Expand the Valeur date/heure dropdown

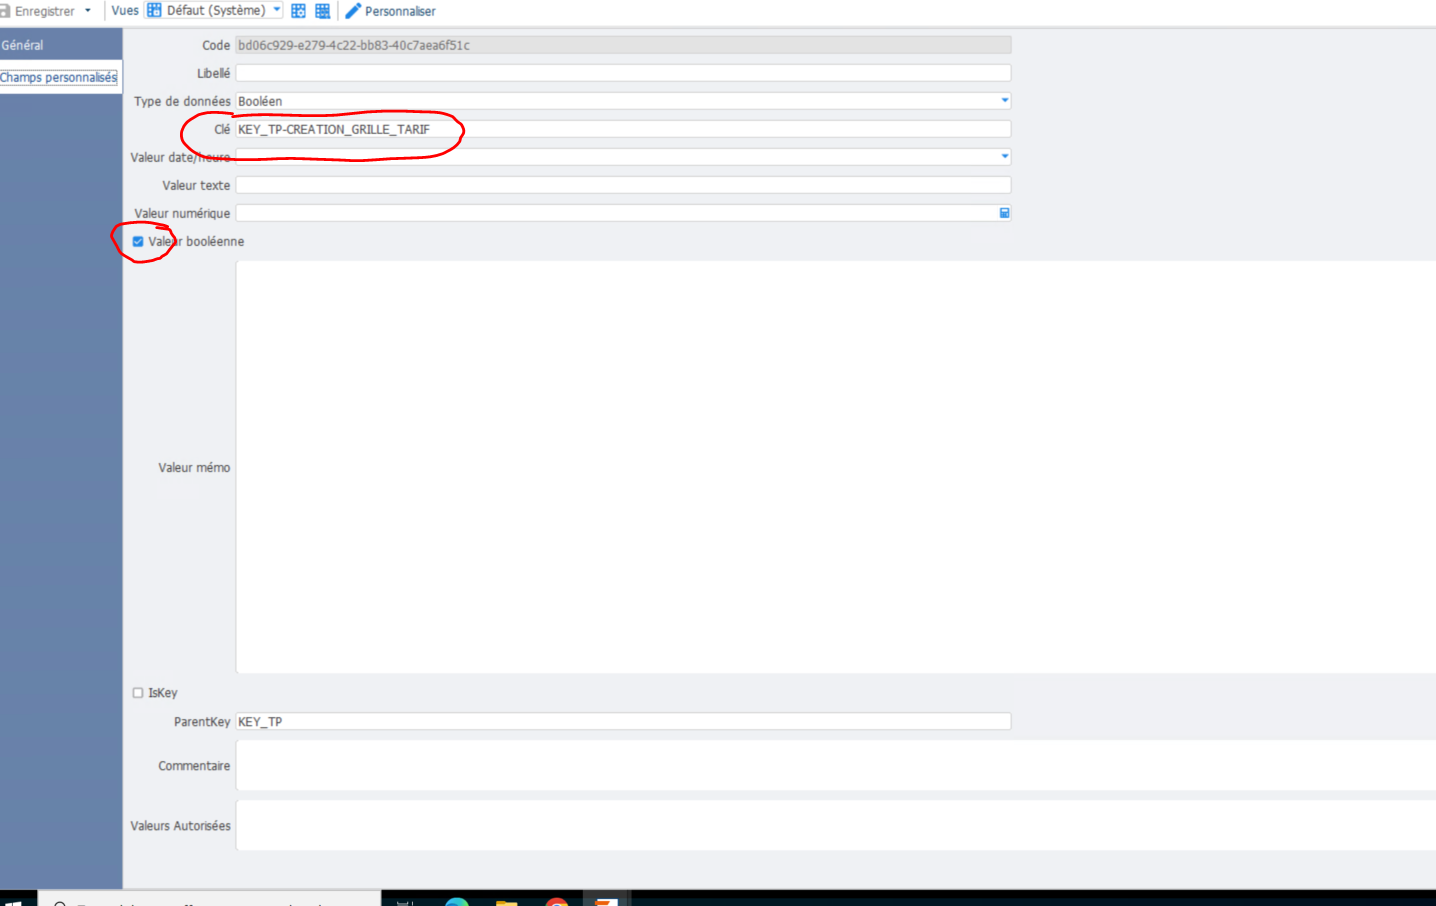pos(1004,157)
